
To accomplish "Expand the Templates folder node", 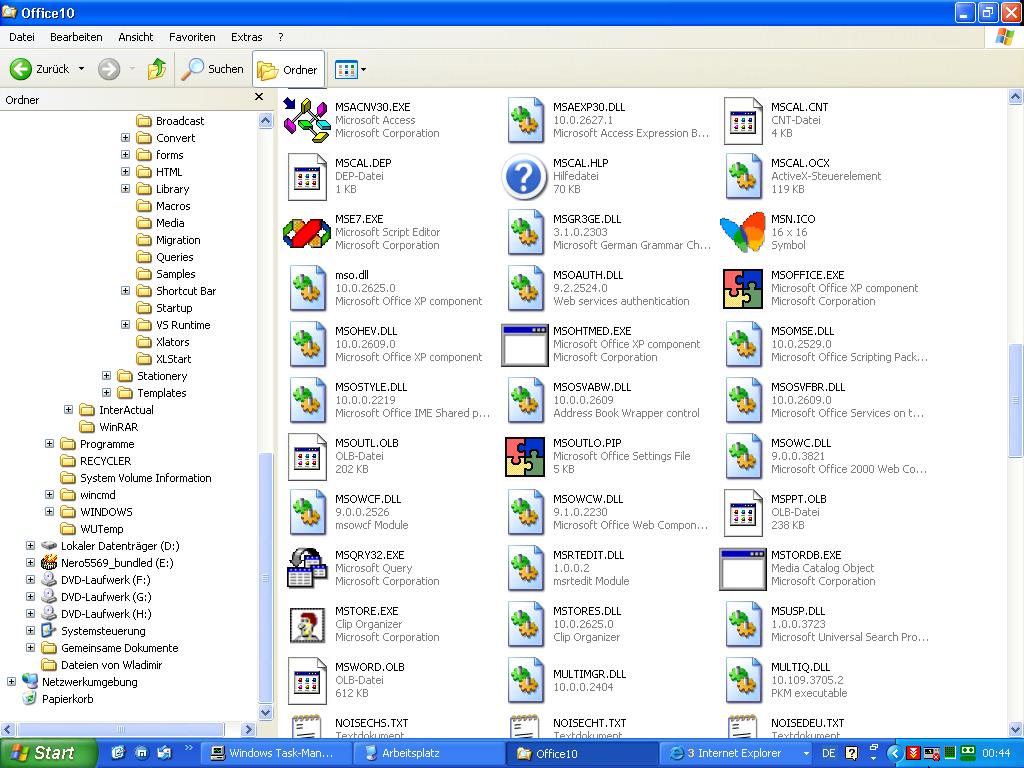I will 106,392.
